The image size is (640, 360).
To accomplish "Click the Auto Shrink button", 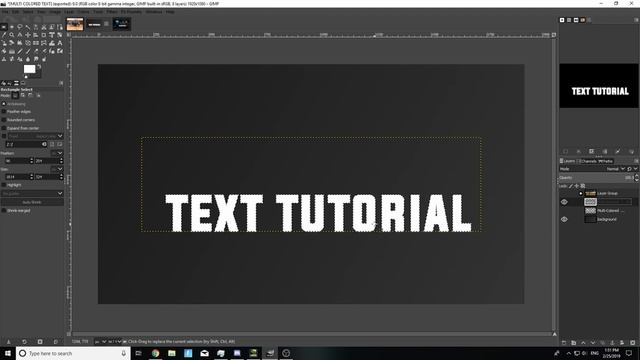I will 32,202.
